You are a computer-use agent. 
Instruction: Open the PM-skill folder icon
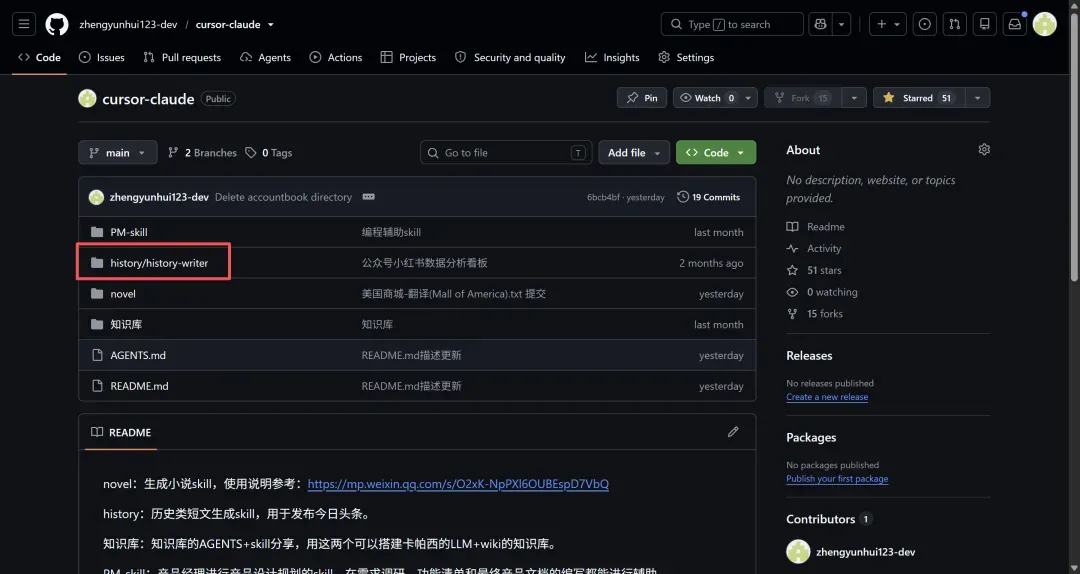(97, 232)
